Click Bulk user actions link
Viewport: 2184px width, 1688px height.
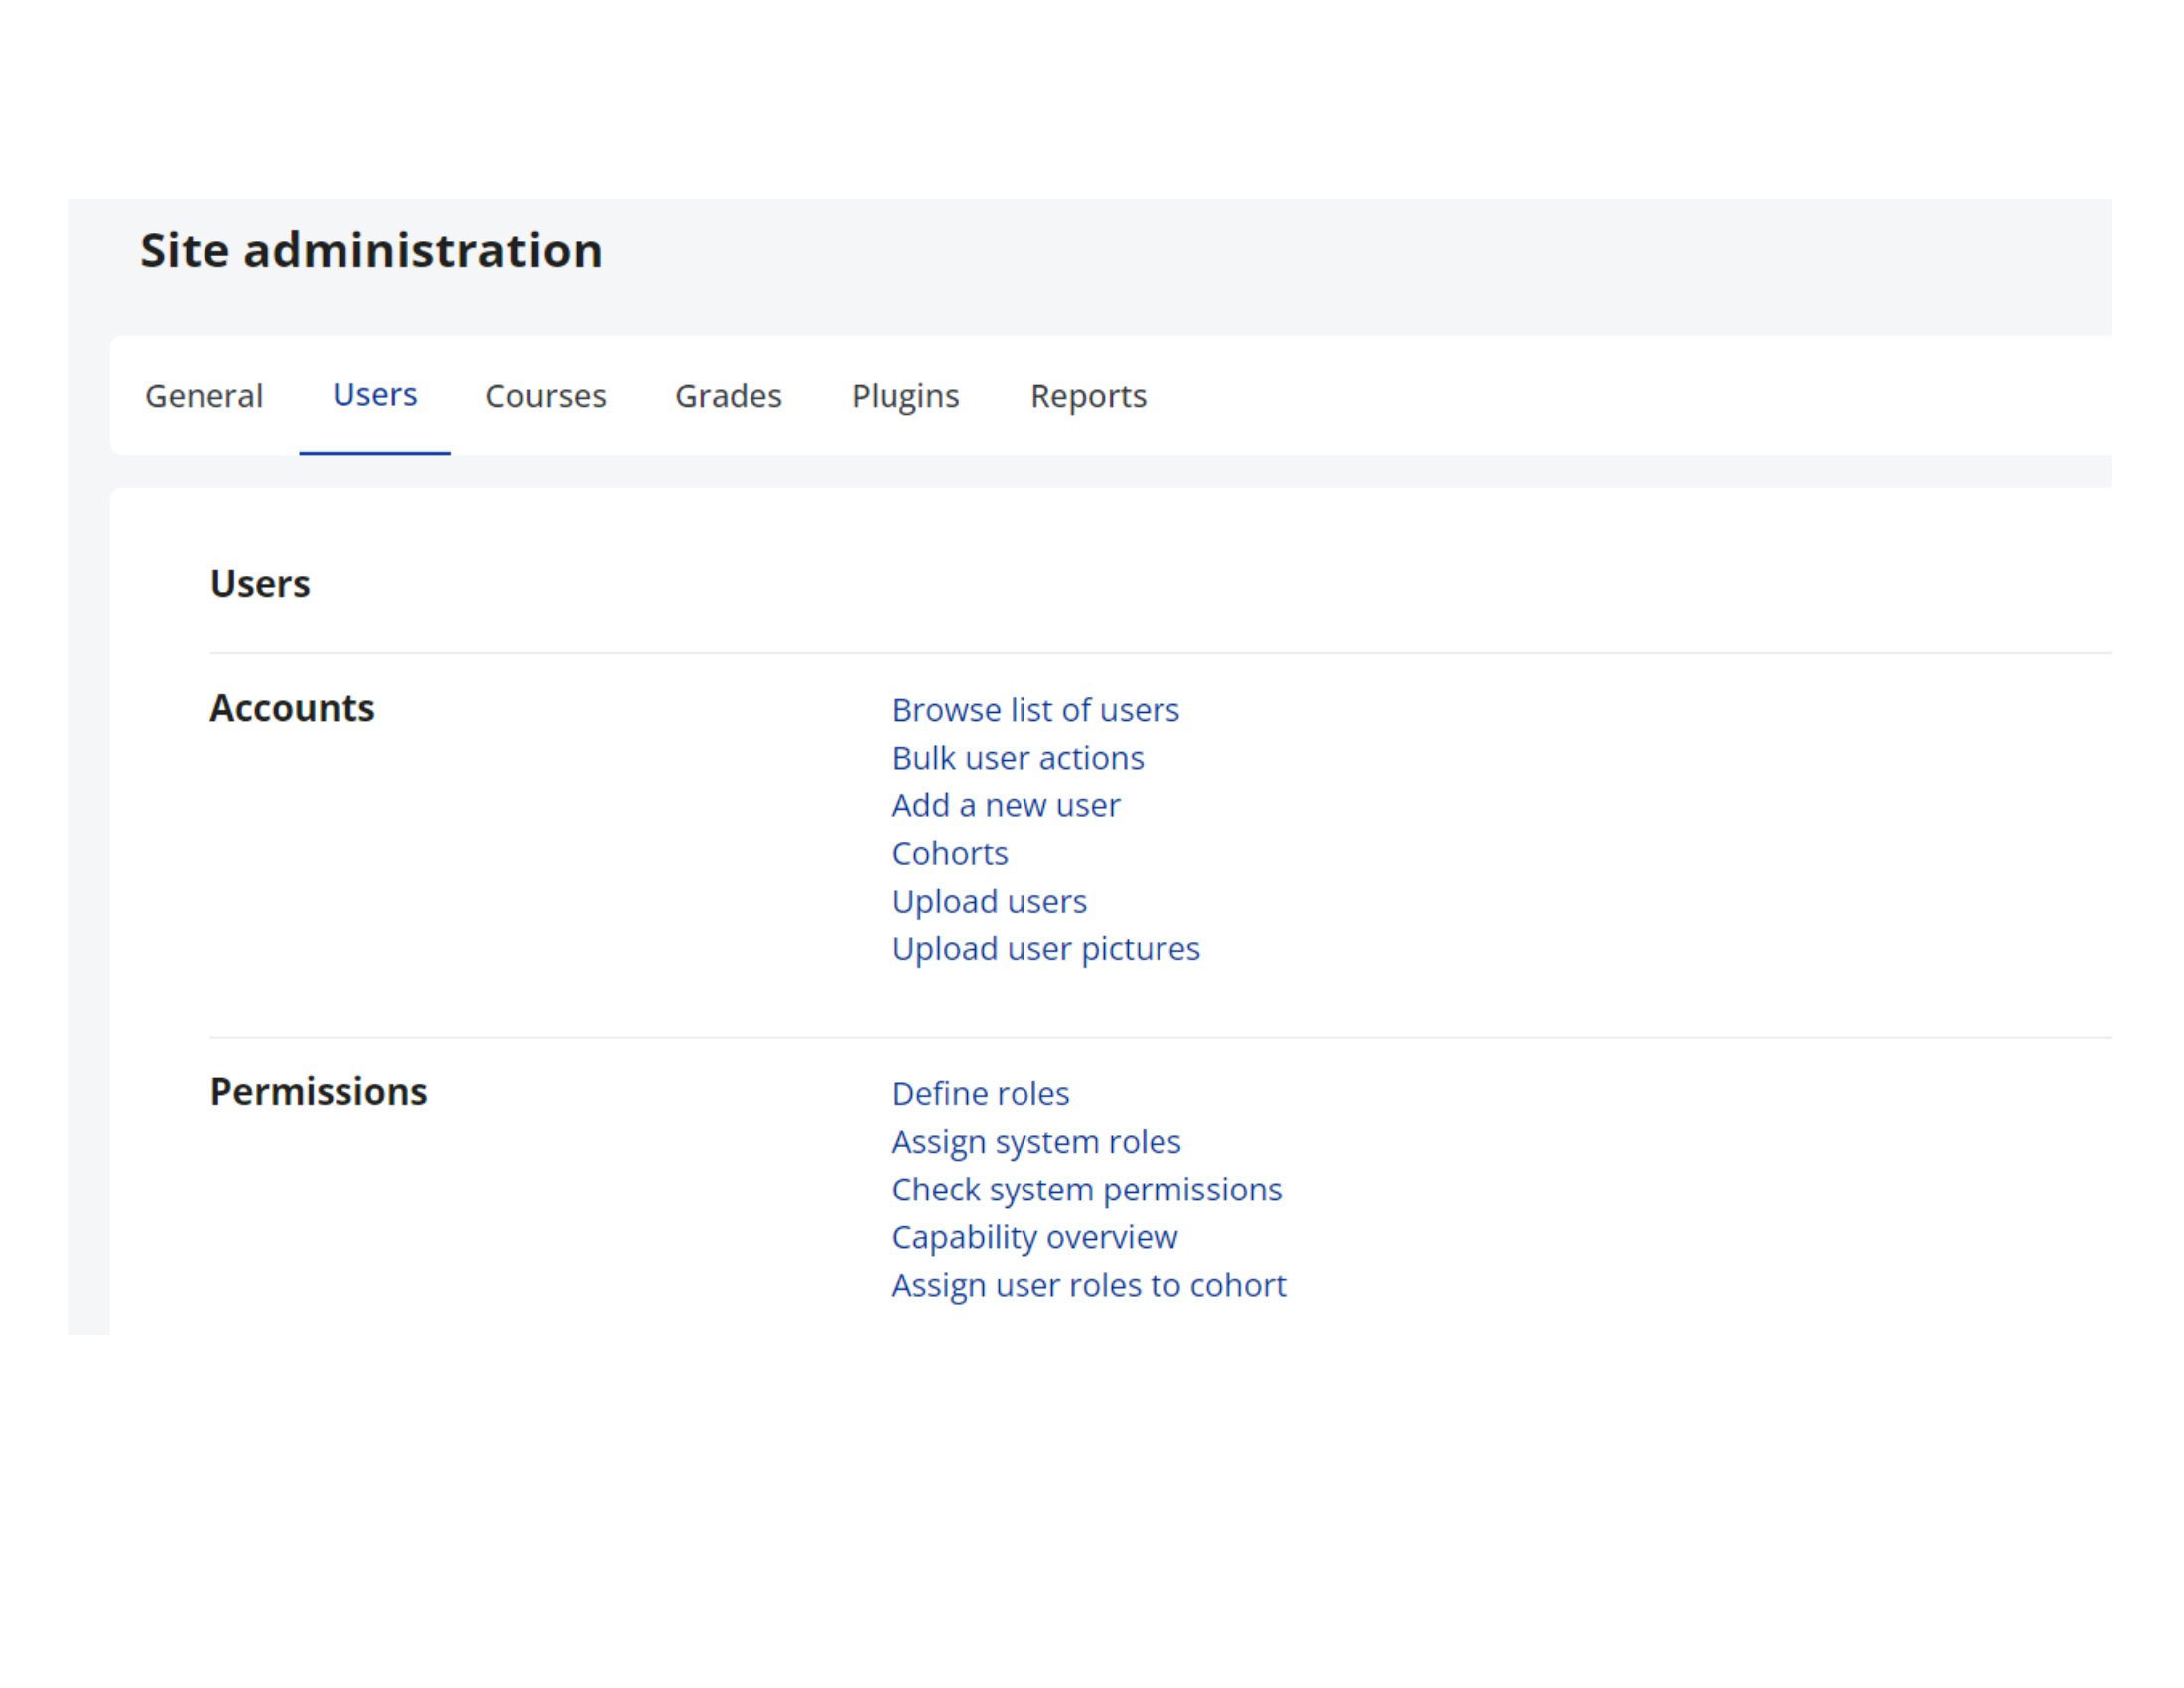tap(1017, 758)
